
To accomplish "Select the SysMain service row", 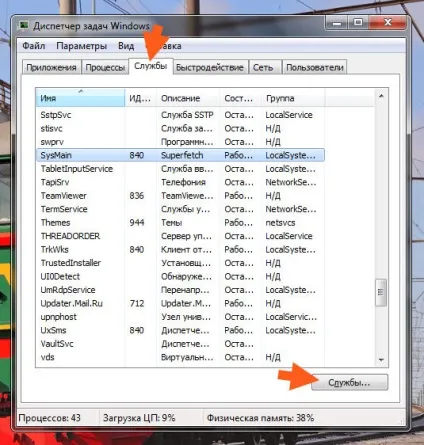I will click(x=180, y=155).
